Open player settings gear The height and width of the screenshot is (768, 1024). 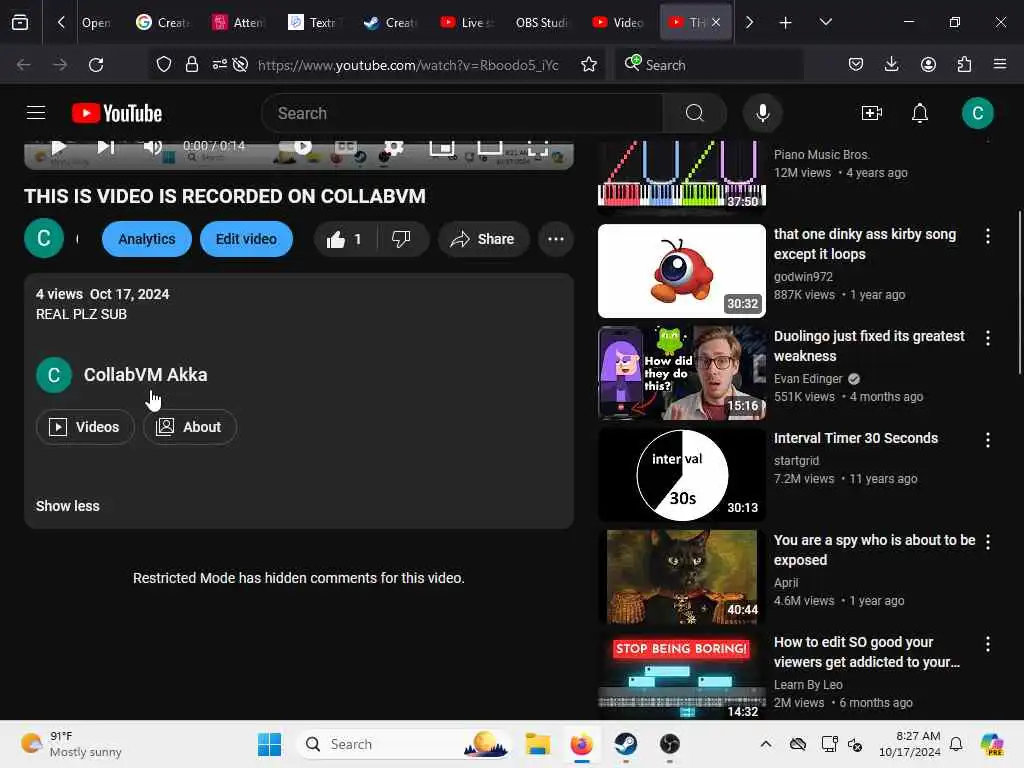tap(393, 147)
